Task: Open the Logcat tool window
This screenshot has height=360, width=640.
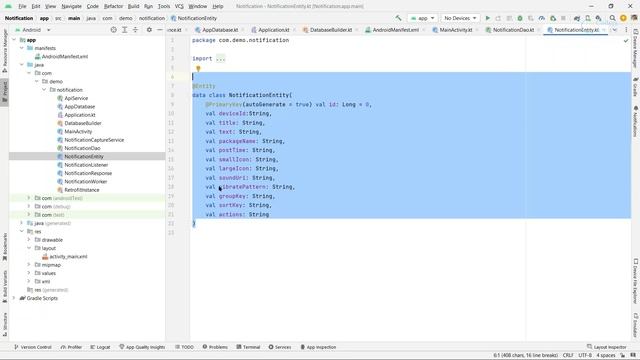Action: pos(100,347)
